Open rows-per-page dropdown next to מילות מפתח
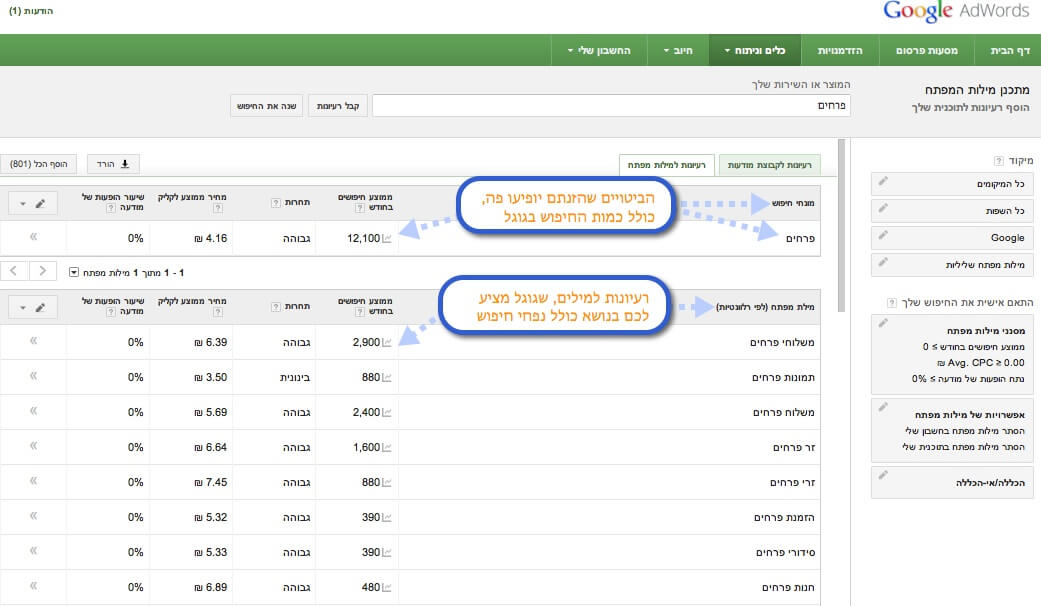Screen dimensions: 1041x606 (x=73, y=272)
